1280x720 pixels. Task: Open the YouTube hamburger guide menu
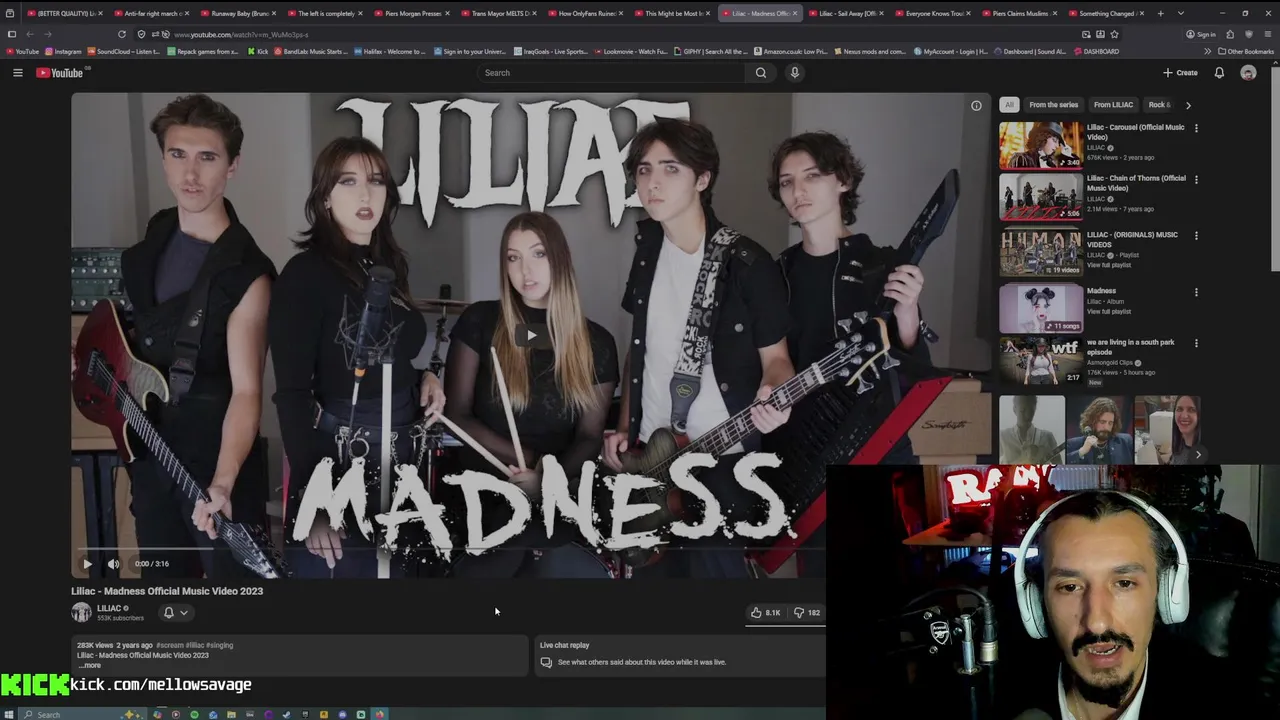[17, 72]
